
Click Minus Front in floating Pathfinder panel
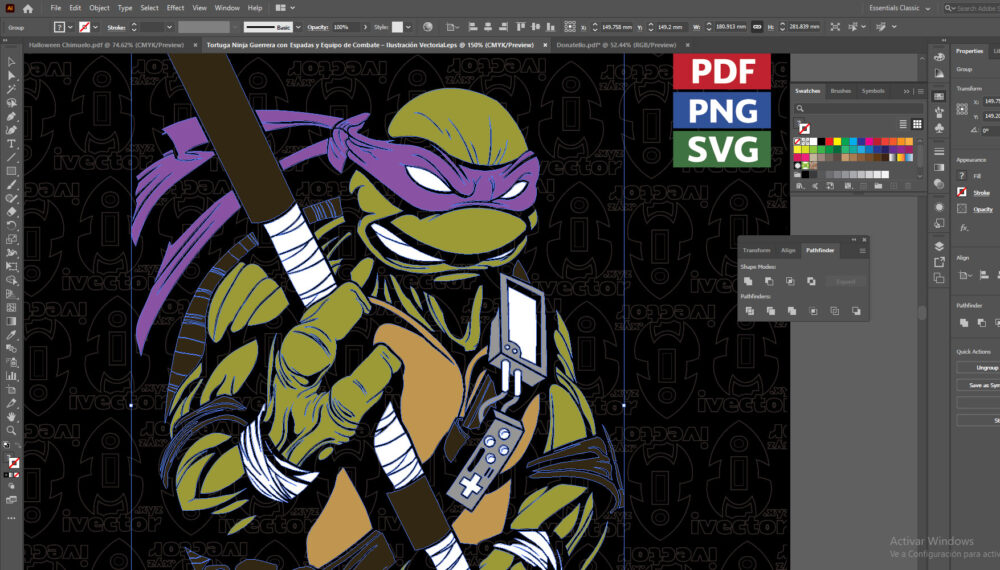click(769, 281)
